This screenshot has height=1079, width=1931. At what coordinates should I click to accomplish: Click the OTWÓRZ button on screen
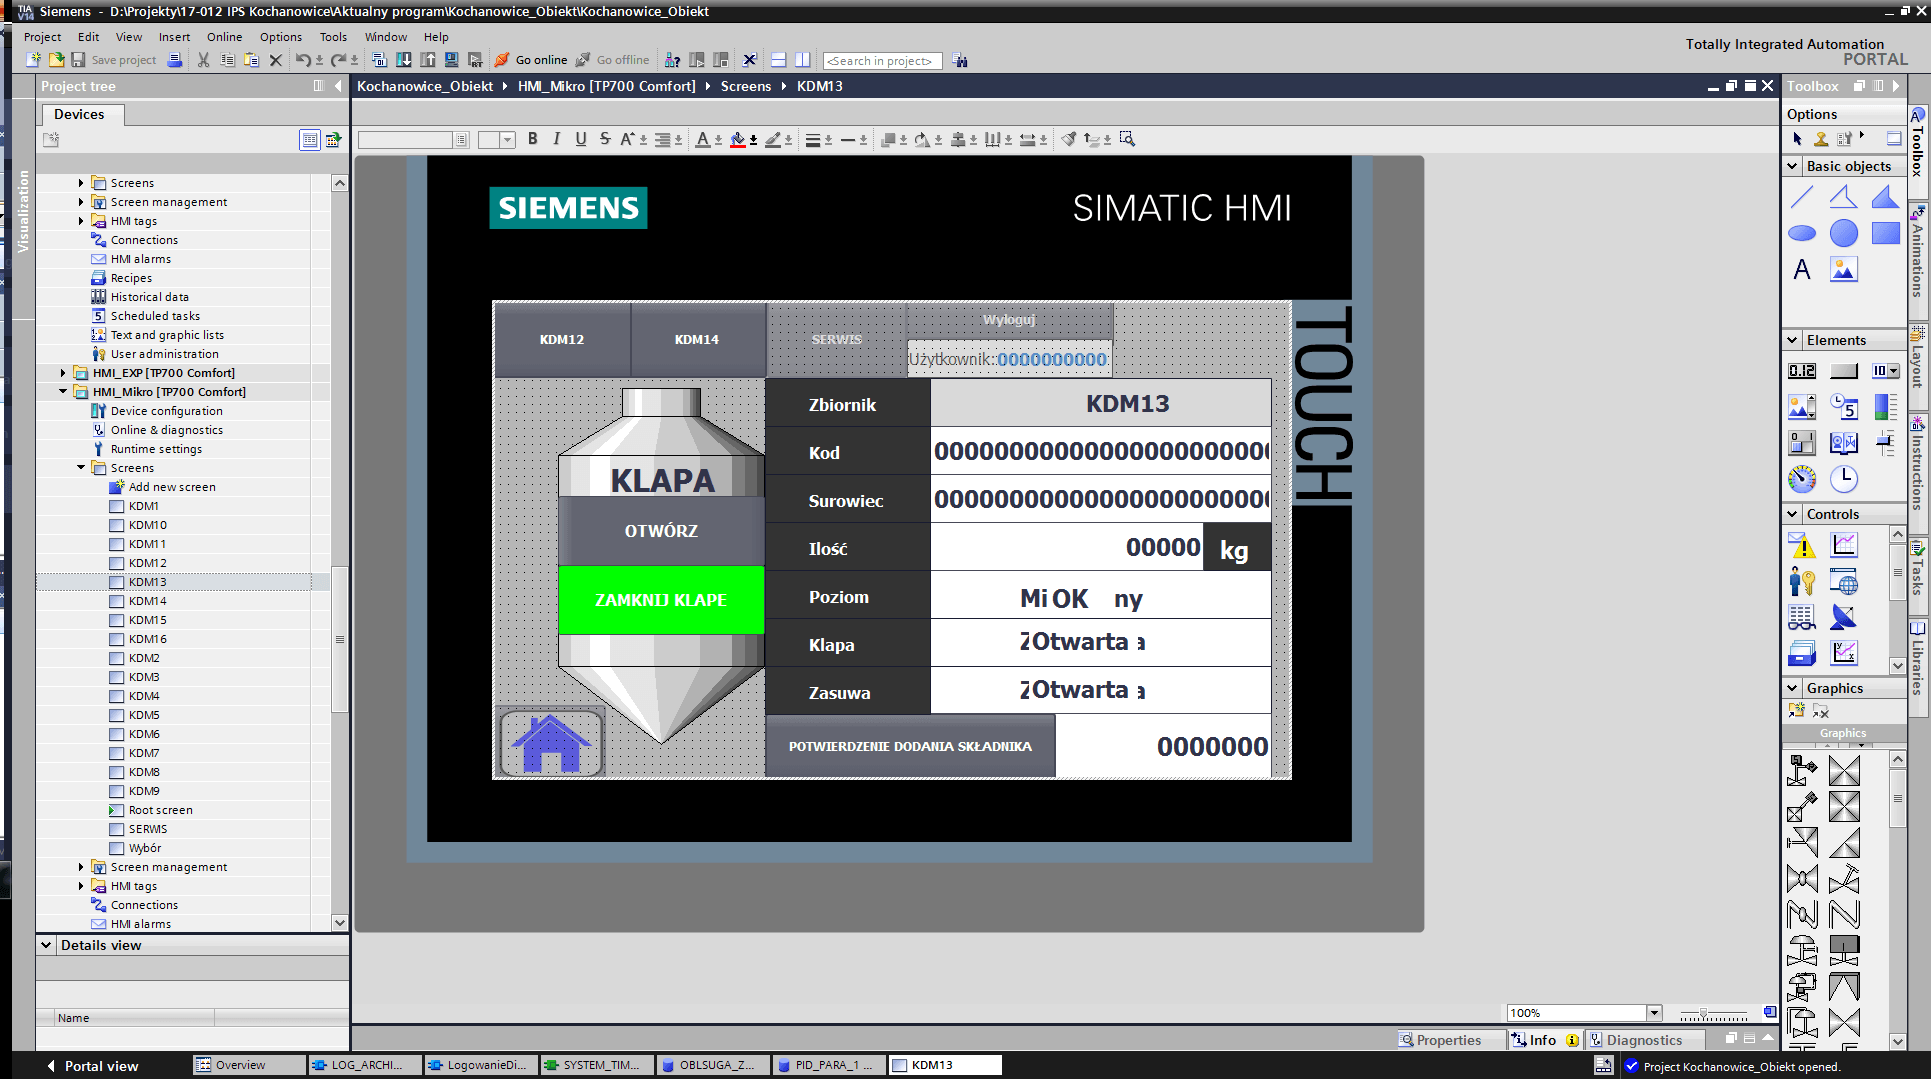click(x=661, y=531)
